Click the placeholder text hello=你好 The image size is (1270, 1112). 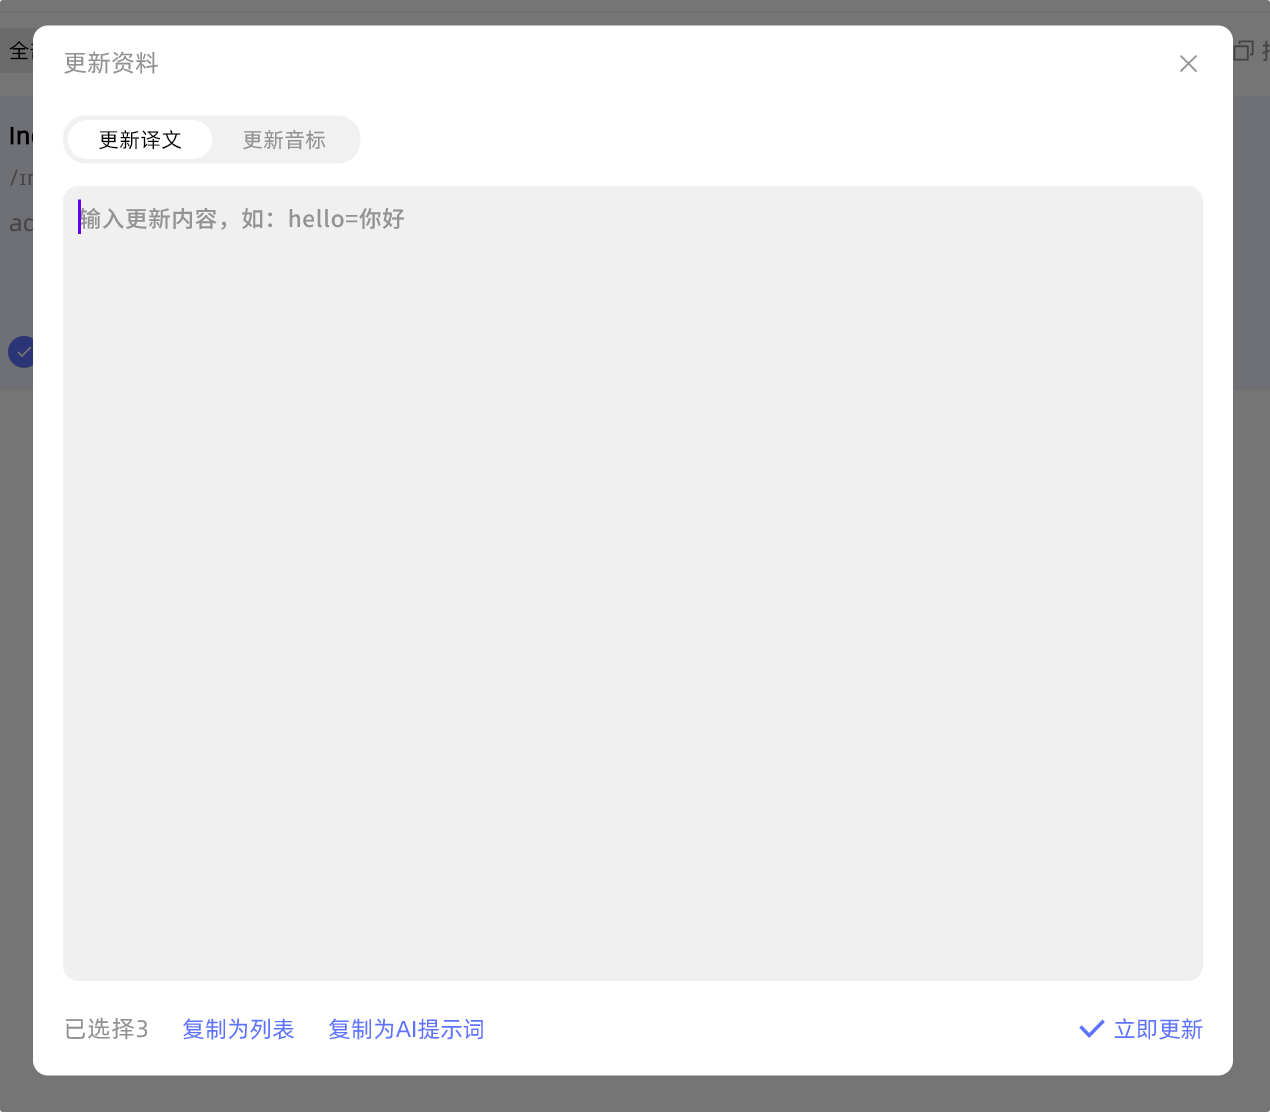coord(345,219)
